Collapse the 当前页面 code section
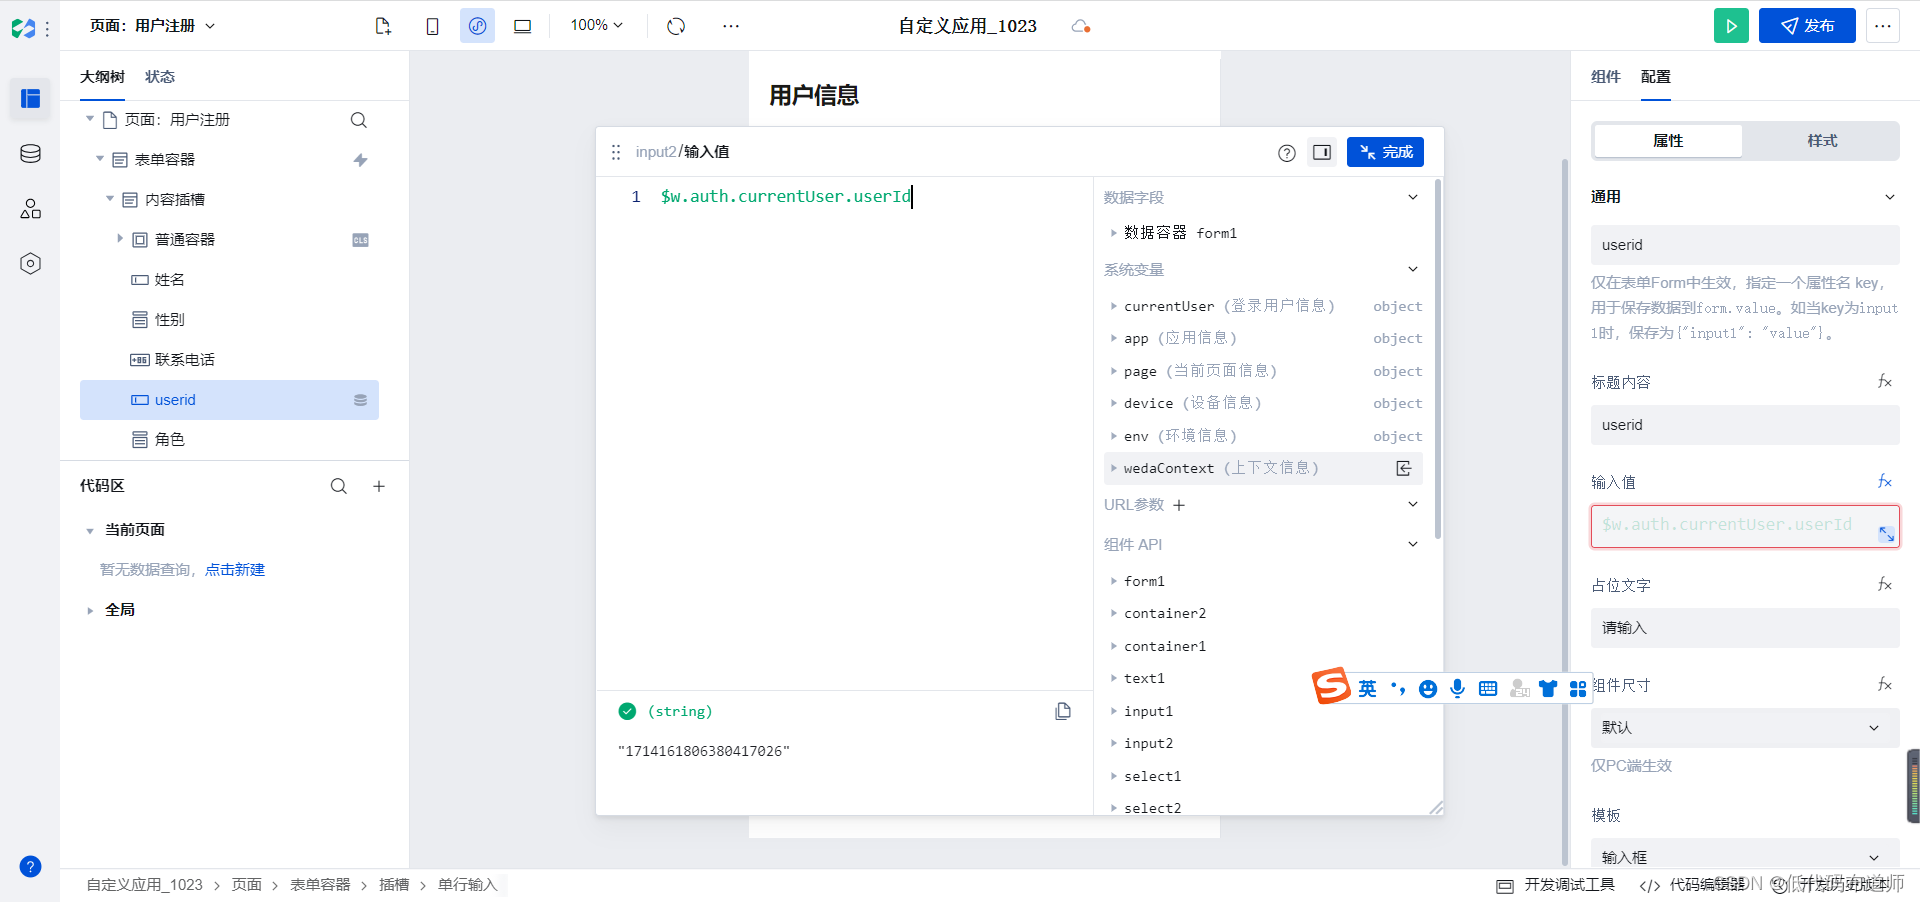Image resolution: width=1920 pixels, height=902 pixels. pyautogui.click(x=90, y=531)
